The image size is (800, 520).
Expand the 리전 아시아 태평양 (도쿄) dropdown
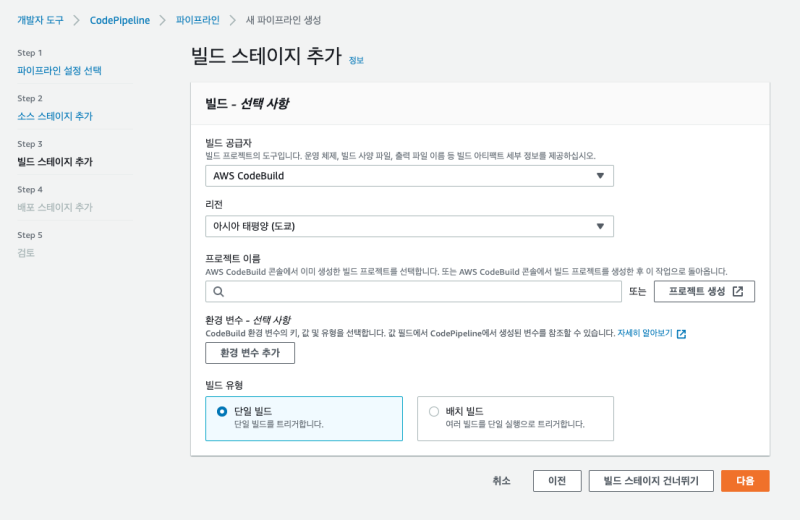coord(408,226)
